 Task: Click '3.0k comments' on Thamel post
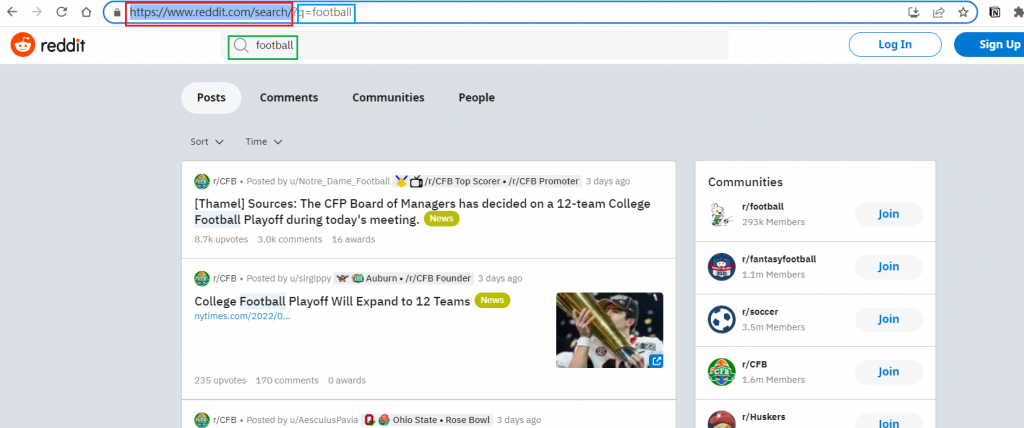(290, 240)
